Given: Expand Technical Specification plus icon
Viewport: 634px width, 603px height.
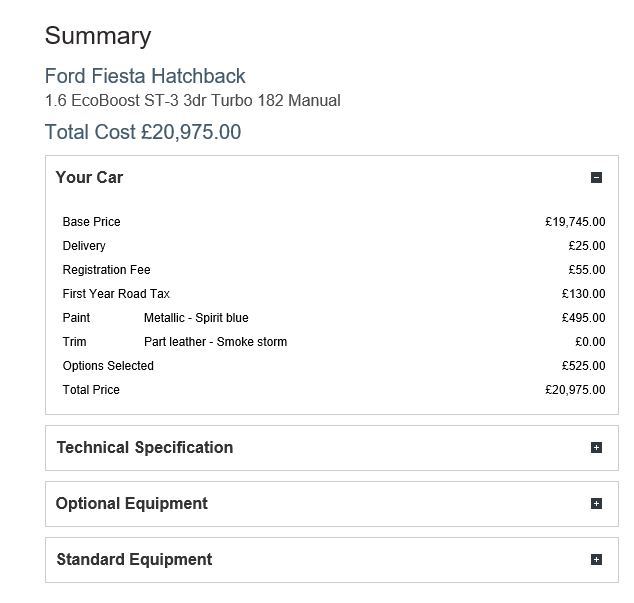Looking at the screenshot, I should 596,448.
